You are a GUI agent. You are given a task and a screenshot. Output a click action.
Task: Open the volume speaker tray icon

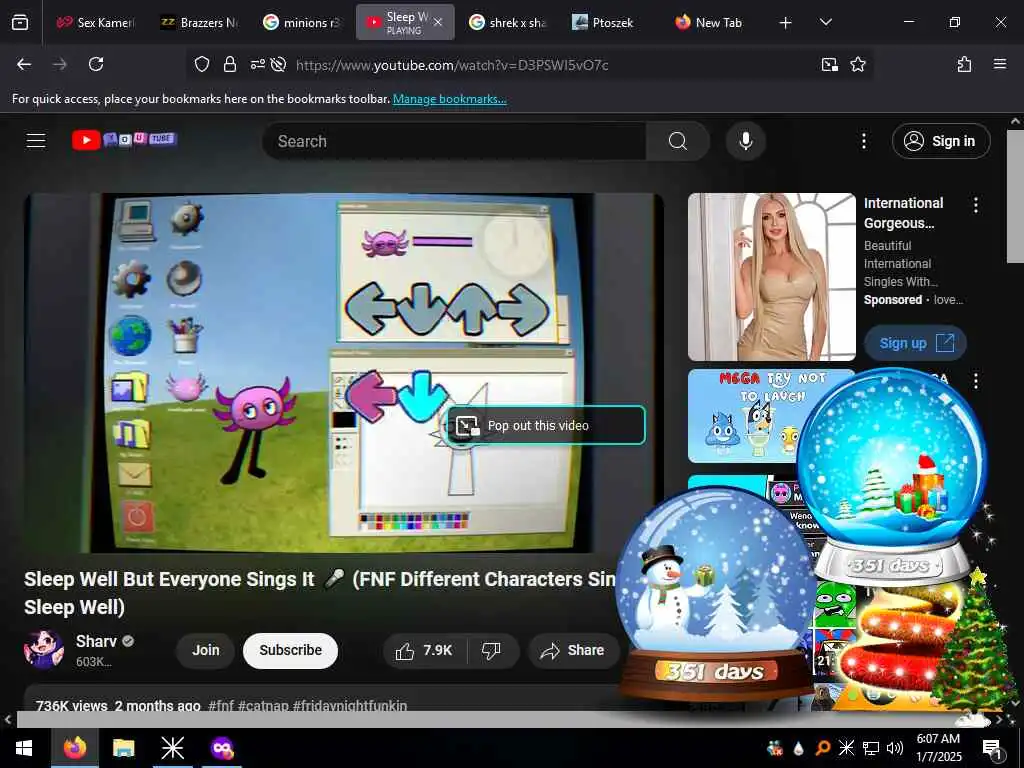tap(895, 748)
